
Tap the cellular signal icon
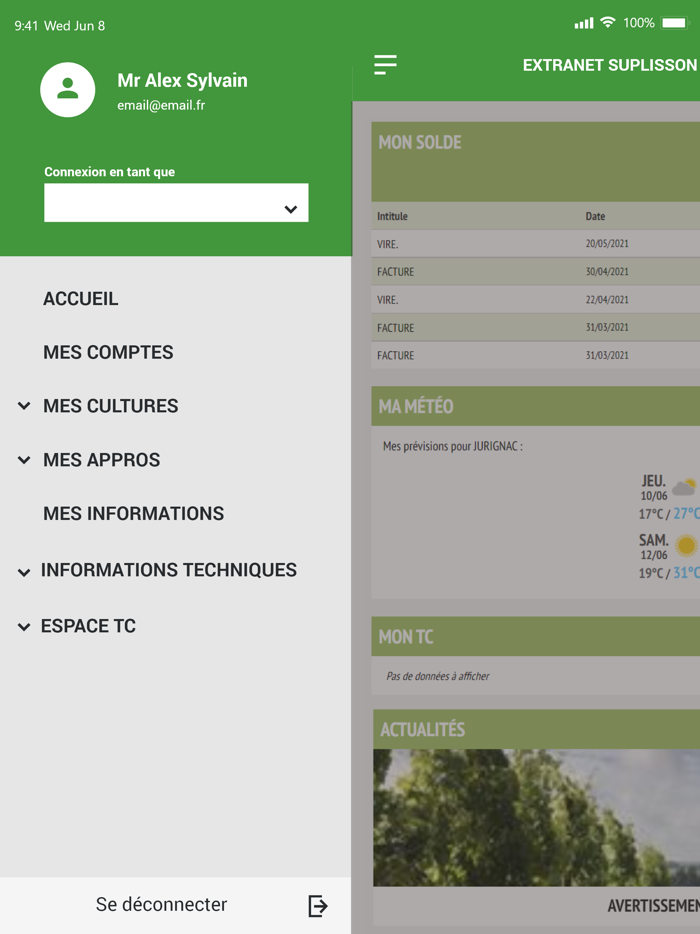(x=584, y=23)
